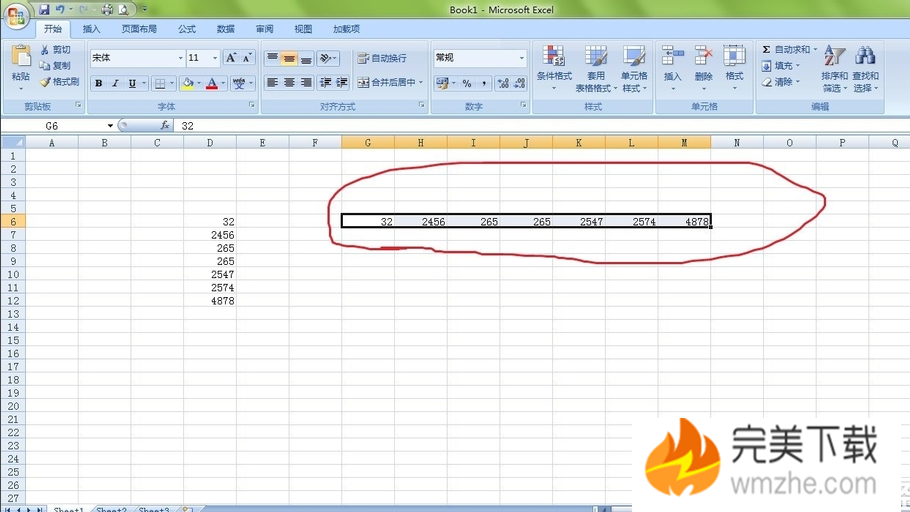Expand Name Box G6 dropdown
This screenshot has width=910, height=512.
(110, 126)
